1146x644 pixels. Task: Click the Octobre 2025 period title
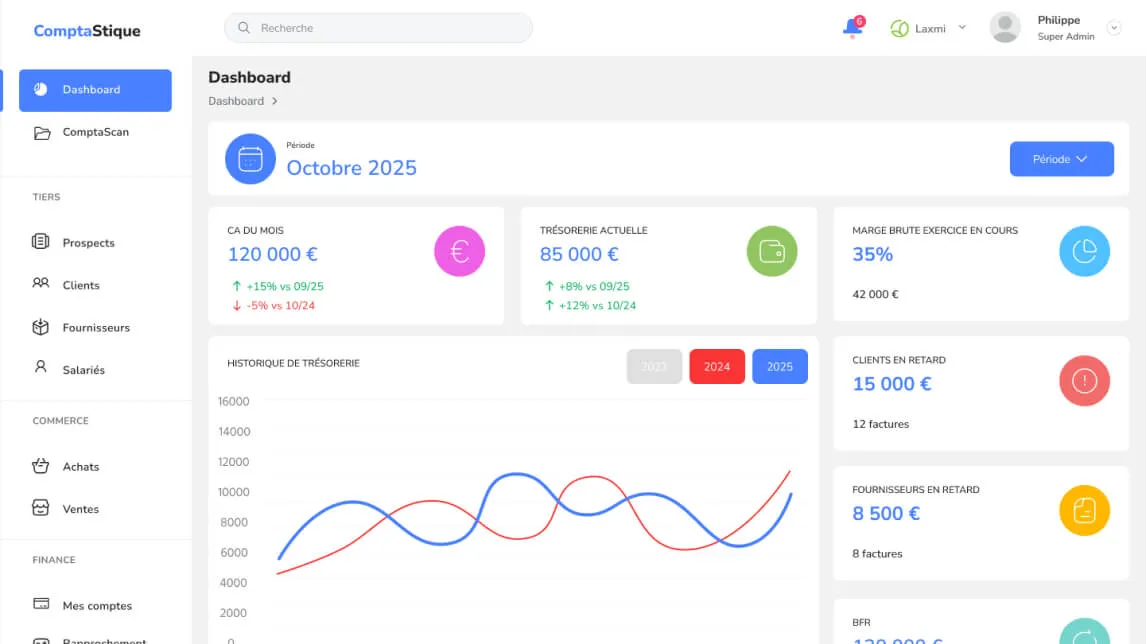(352, 168)
